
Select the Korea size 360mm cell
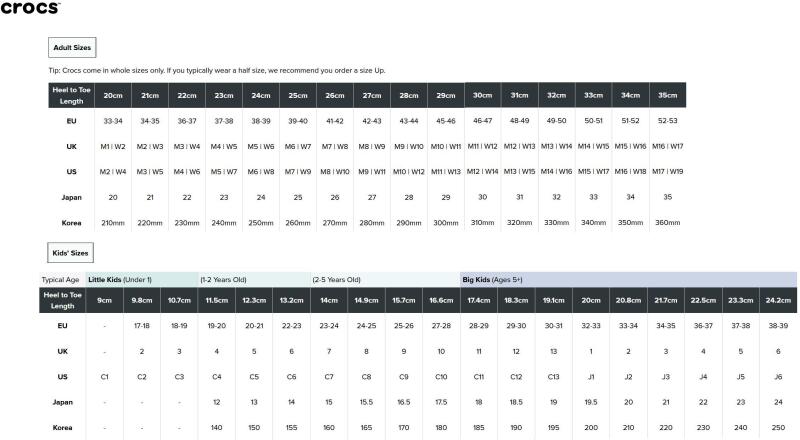(x=667, y=223)
